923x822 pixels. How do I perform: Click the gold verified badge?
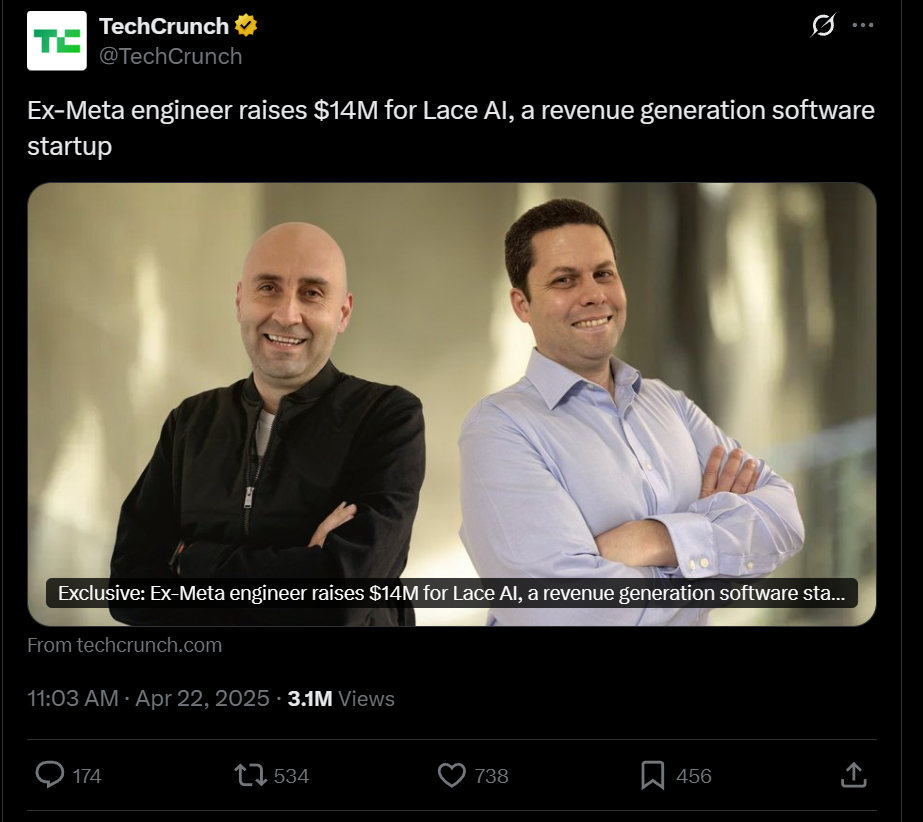(246, 26)
